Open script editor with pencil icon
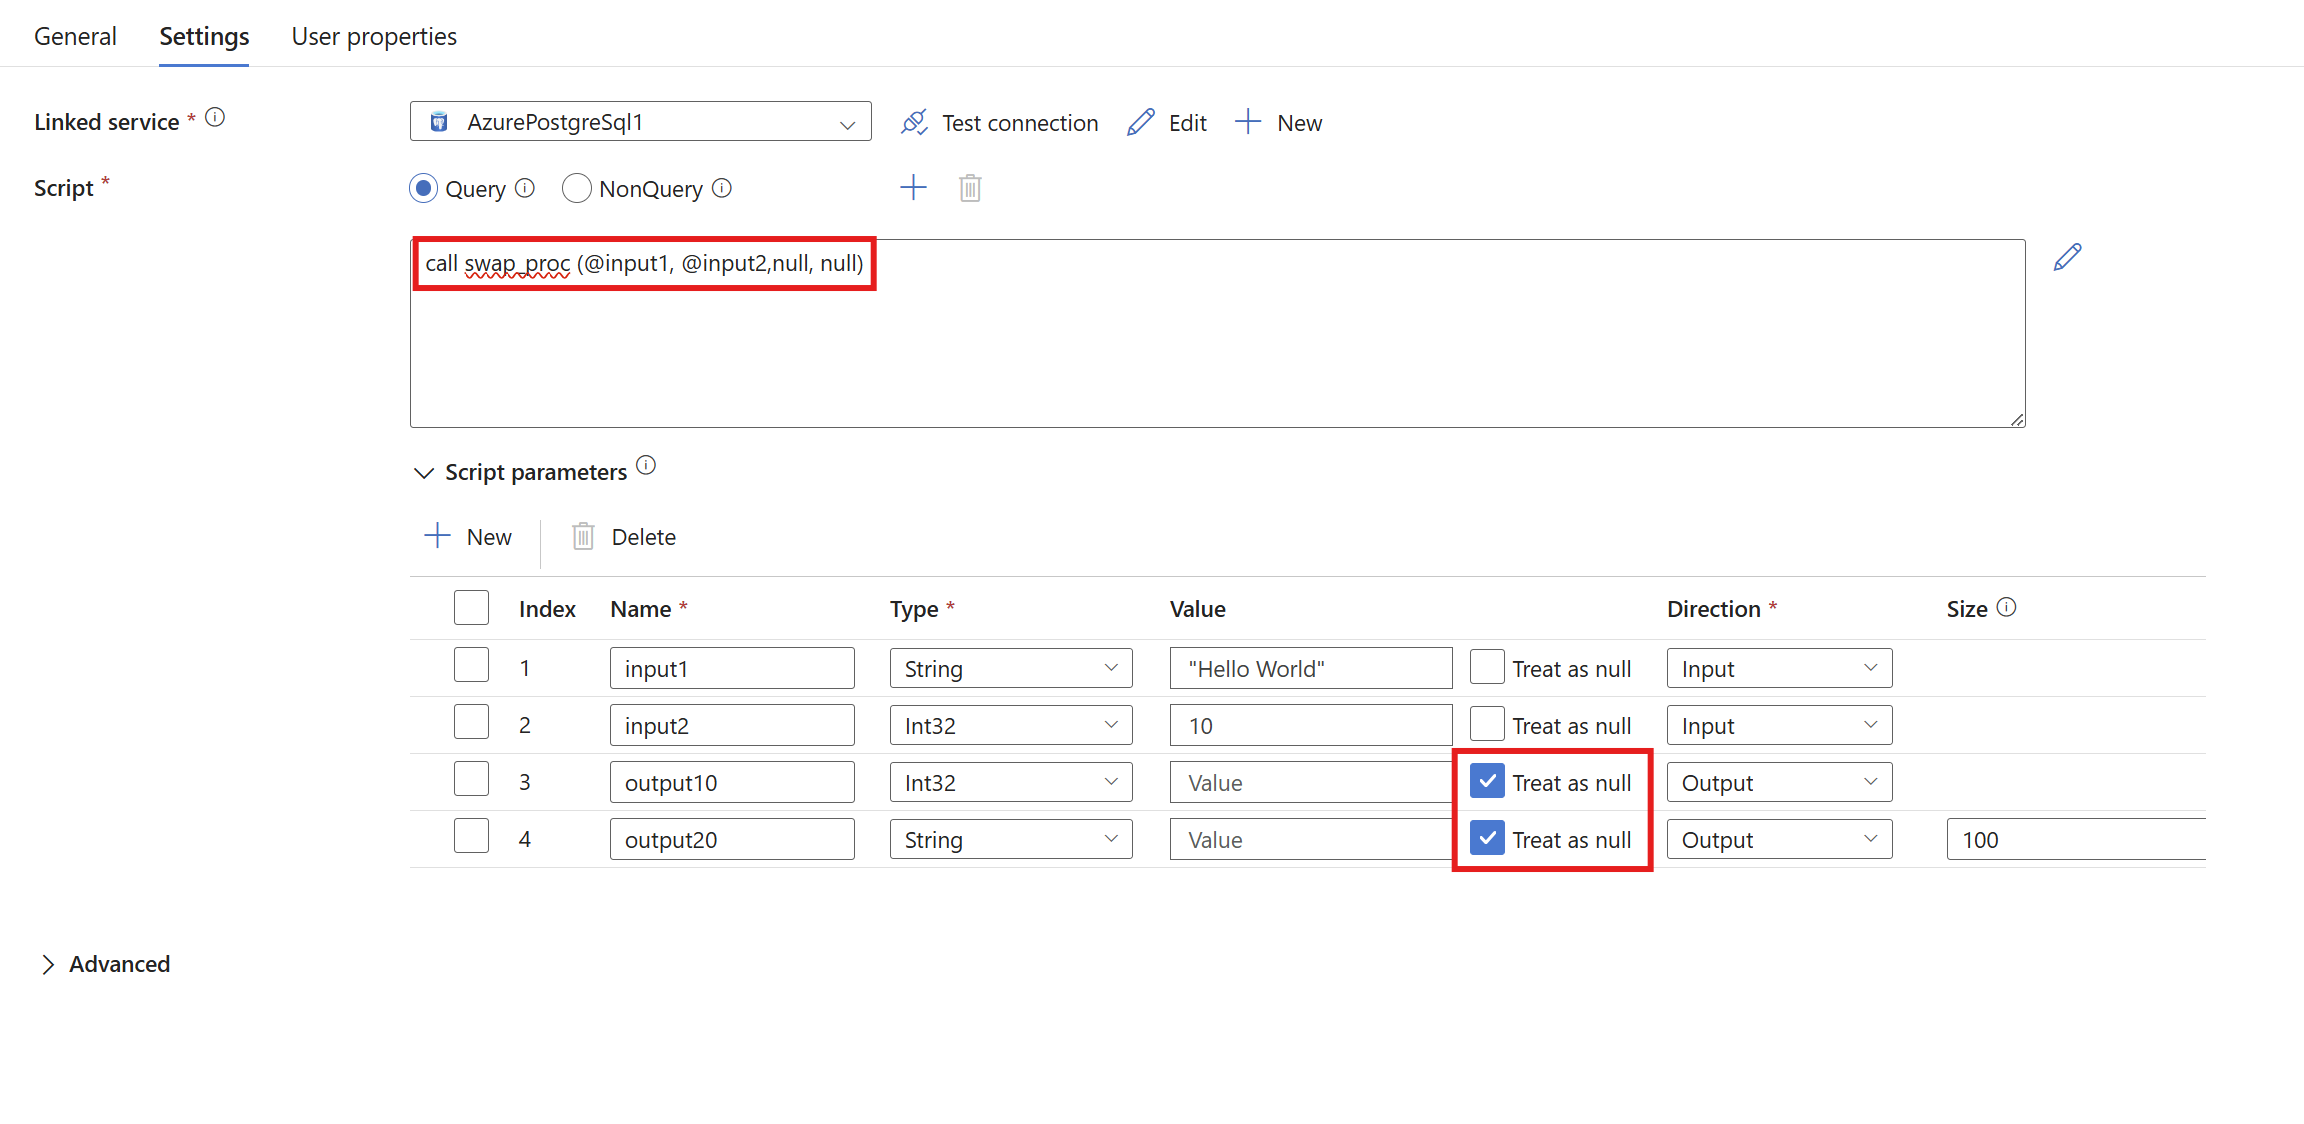 click(x=2067, y=257)
